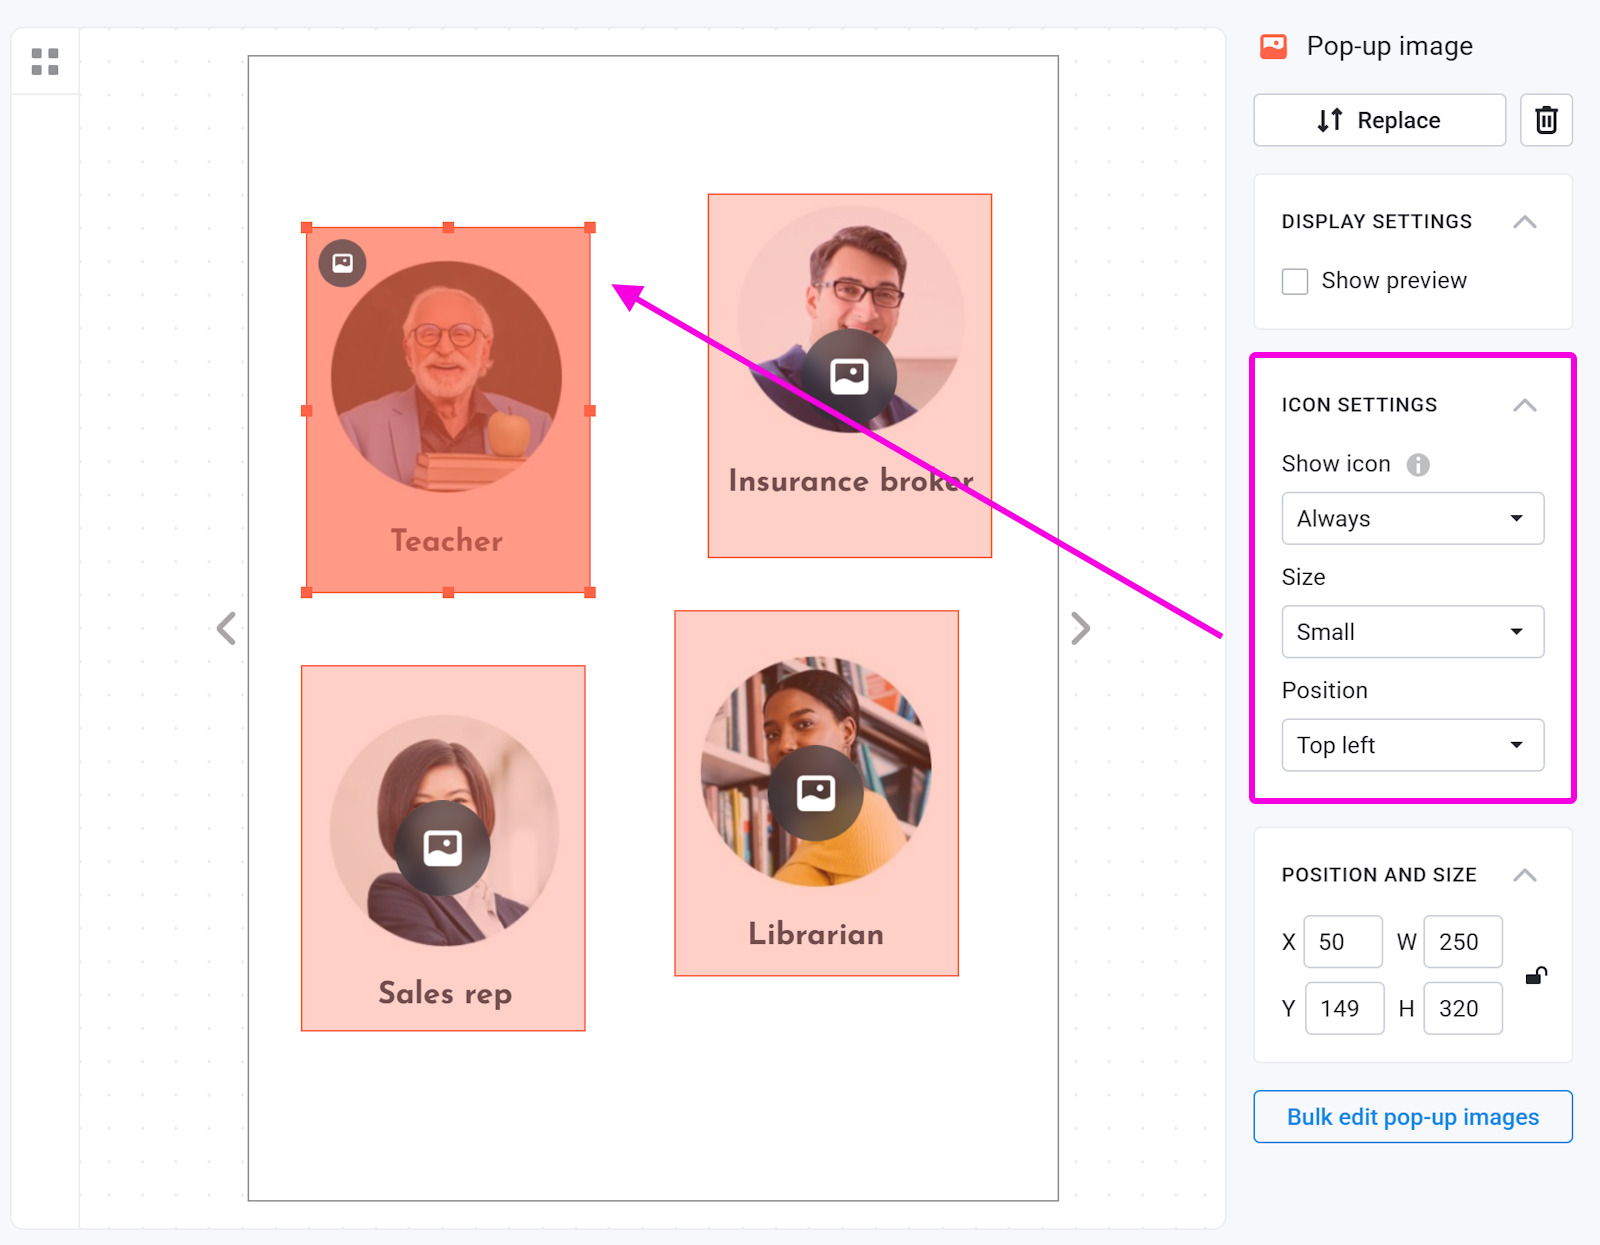The width and height of the screenshot is (1600, 1245).
Task: Click the Librarian pop-up icon
Action: pos(816,791)
